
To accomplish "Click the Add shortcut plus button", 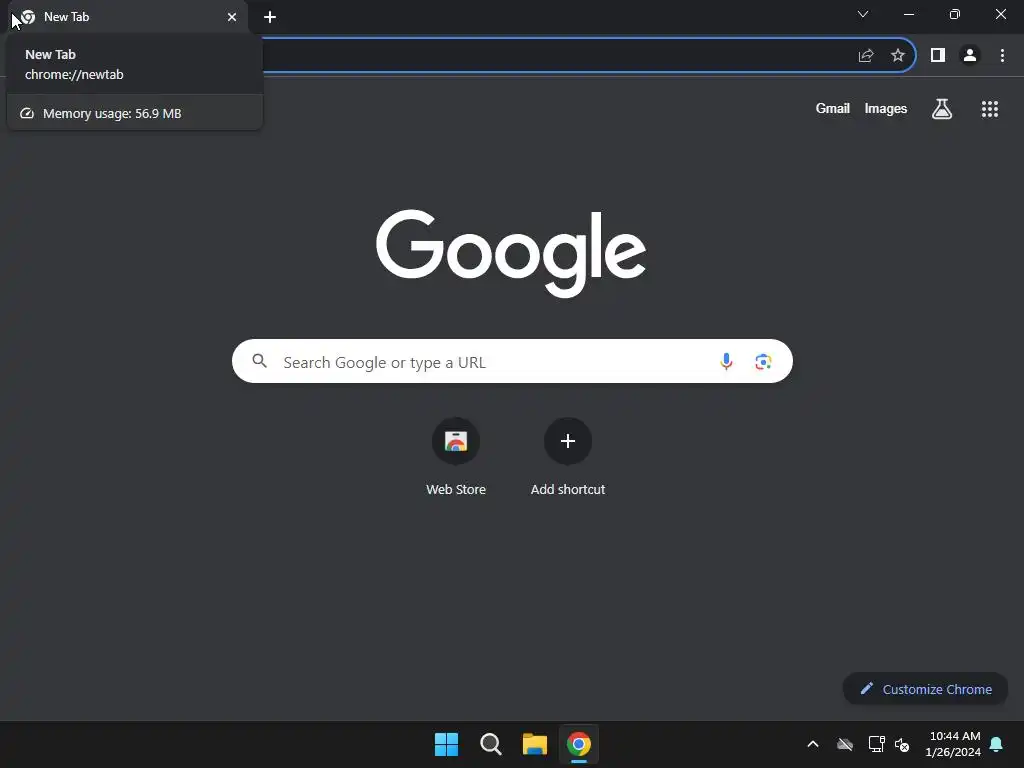I will [x=568, y=441].
